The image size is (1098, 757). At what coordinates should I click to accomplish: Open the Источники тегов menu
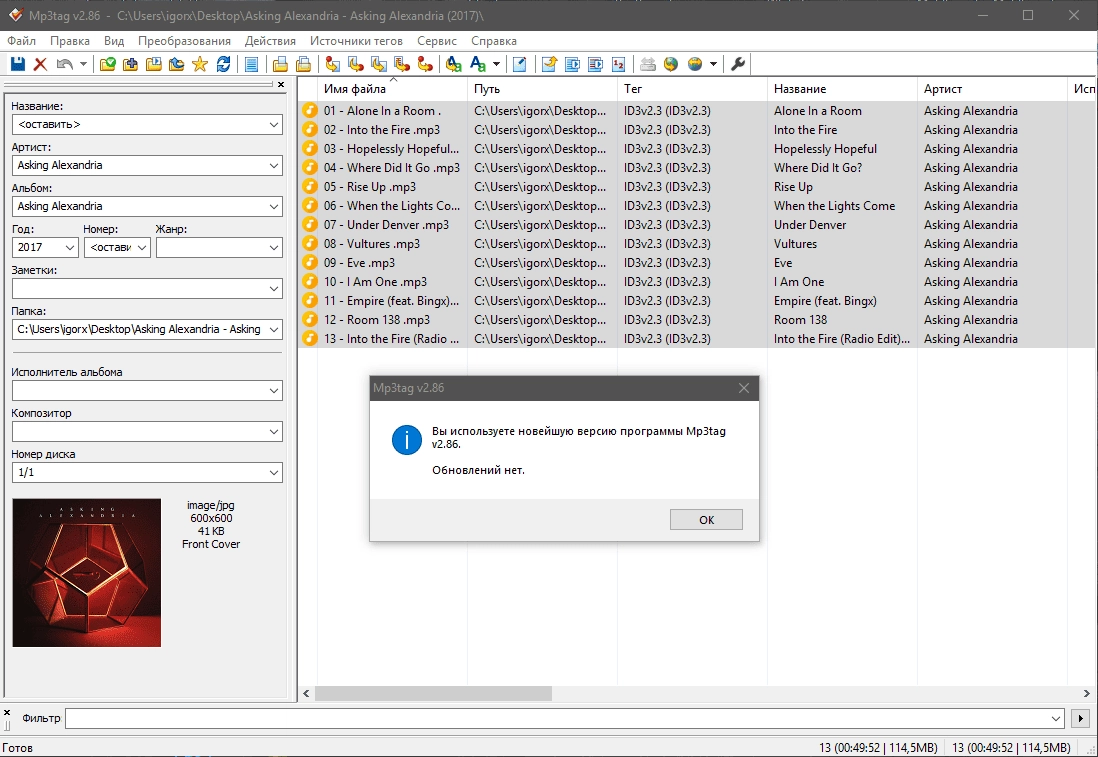click(356, 41)
